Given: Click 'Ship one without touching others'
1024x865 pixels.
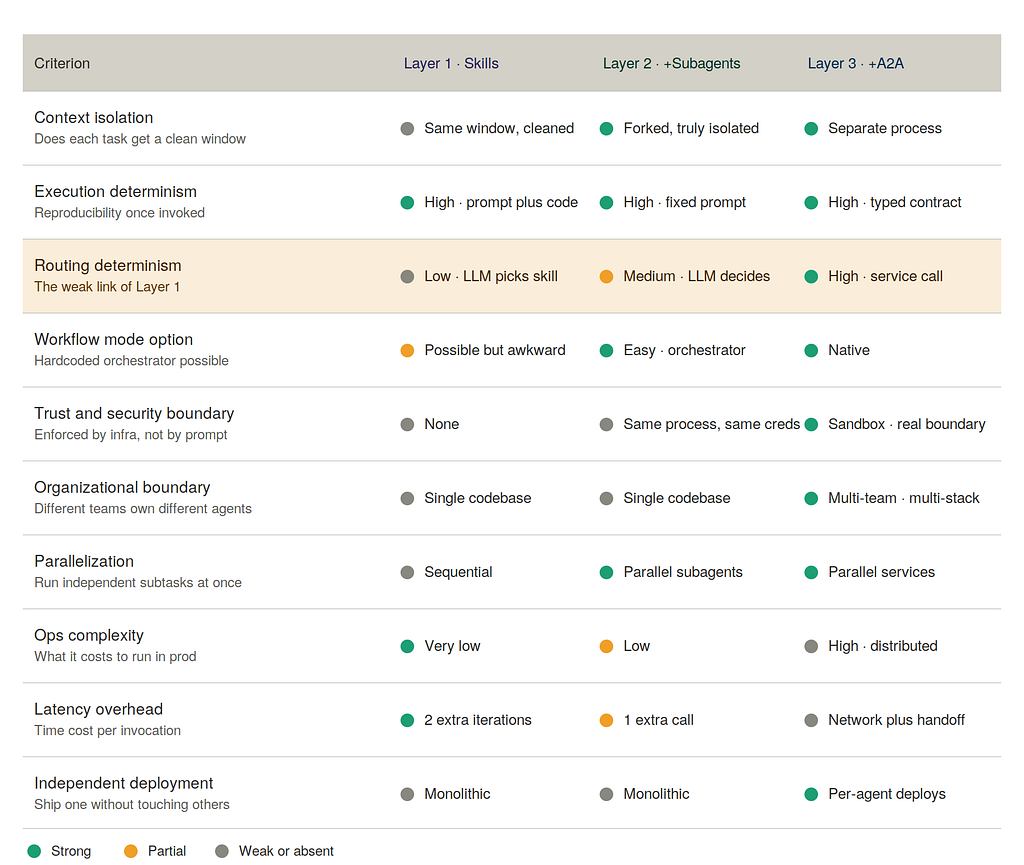Looking at the screenshot, I should click(132, 804).
